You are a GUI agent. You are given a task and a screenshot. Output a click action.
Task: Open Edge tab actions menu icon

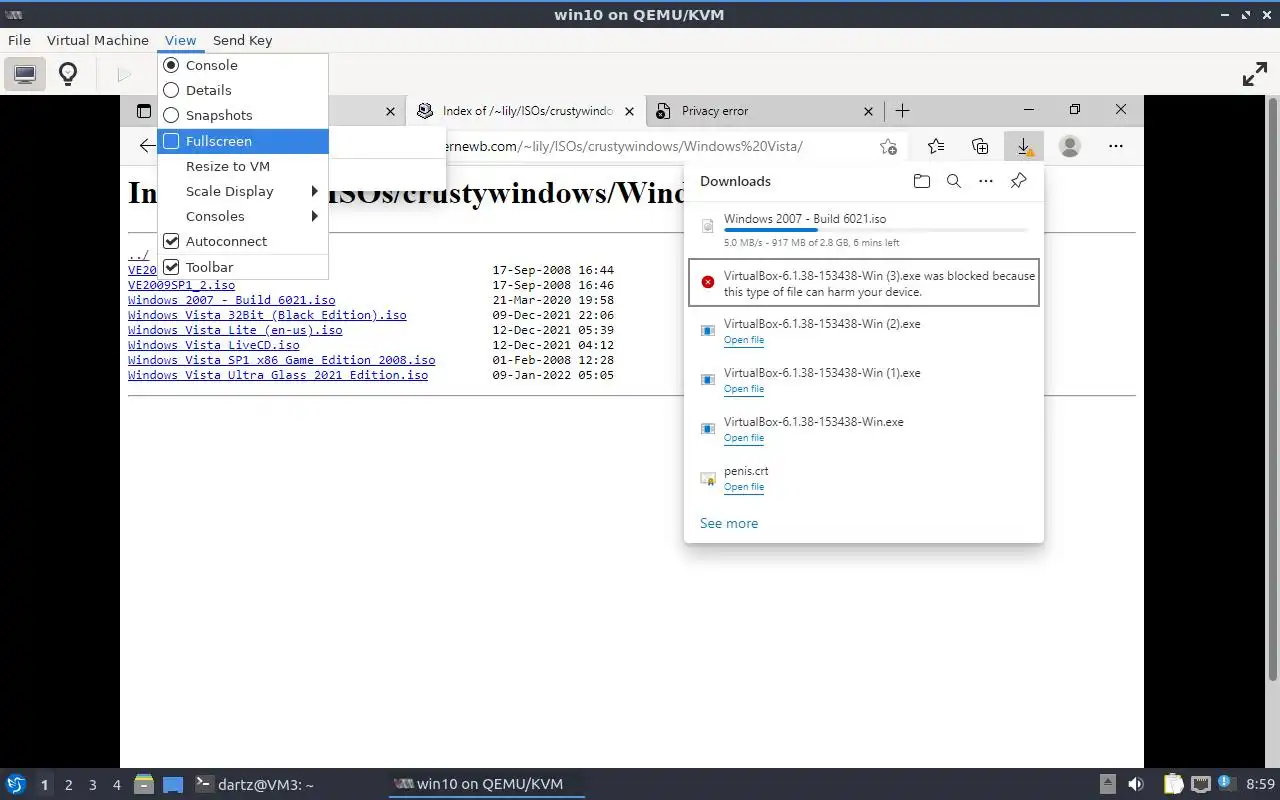(x=144, y=111)
